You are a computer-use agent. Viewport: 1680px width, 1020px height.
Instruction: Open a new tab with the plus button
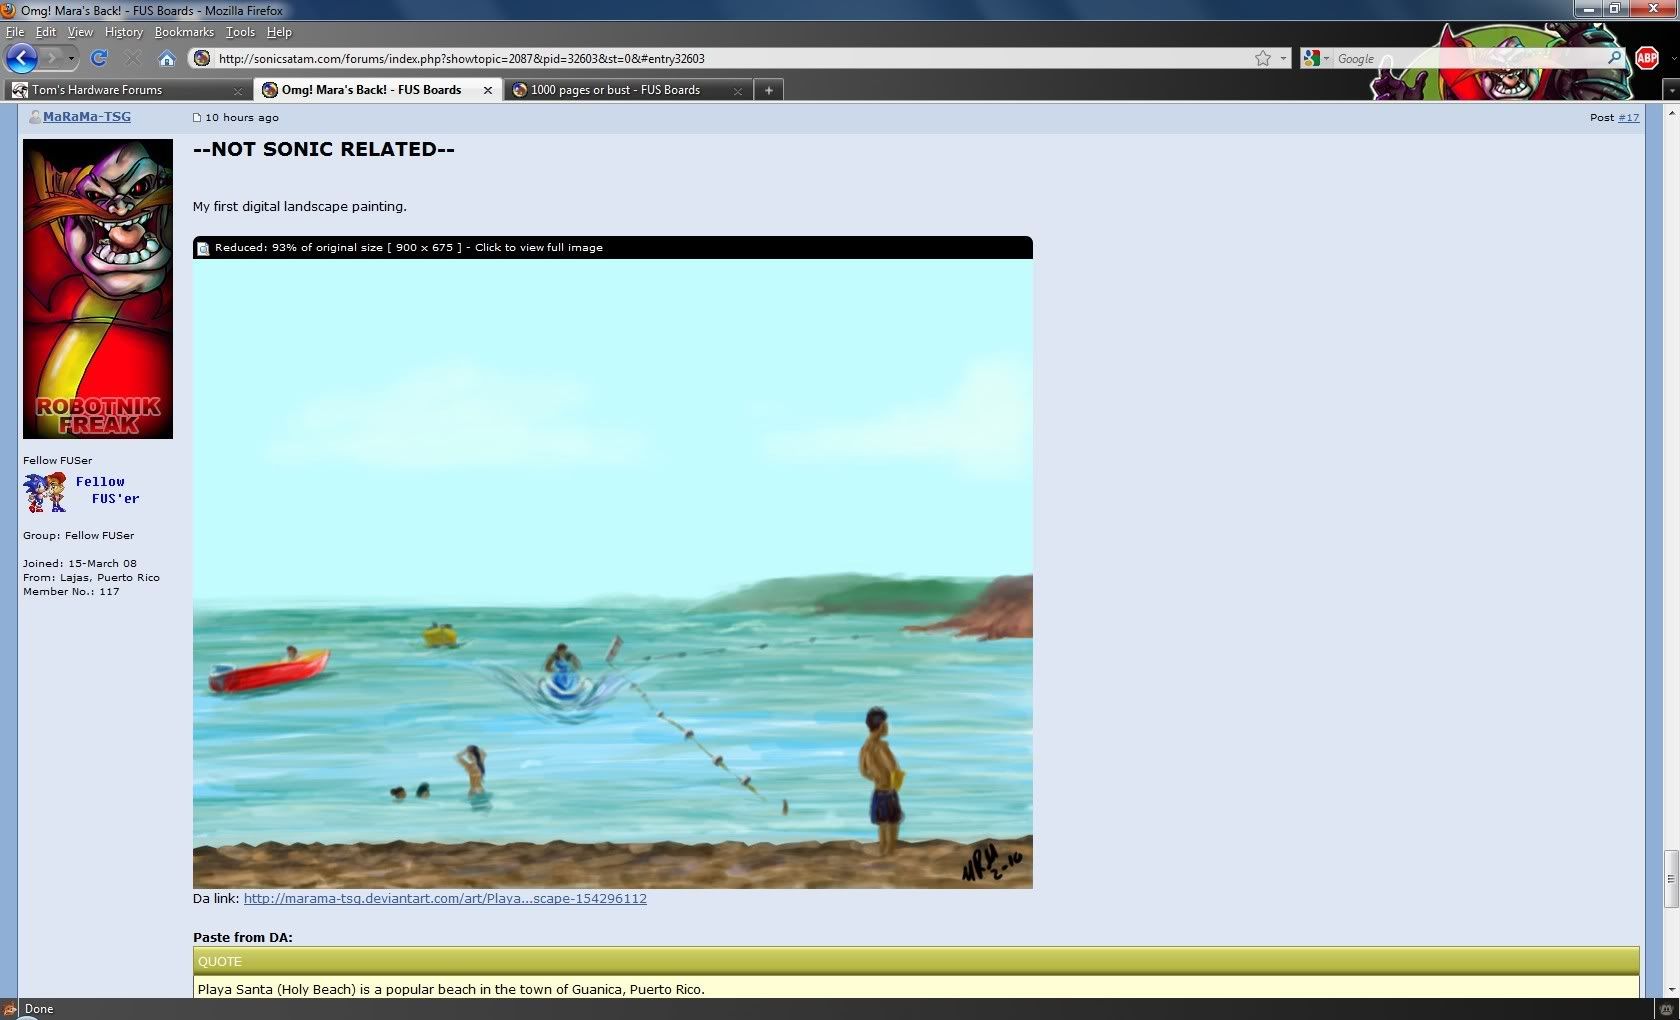coord(768,90)
